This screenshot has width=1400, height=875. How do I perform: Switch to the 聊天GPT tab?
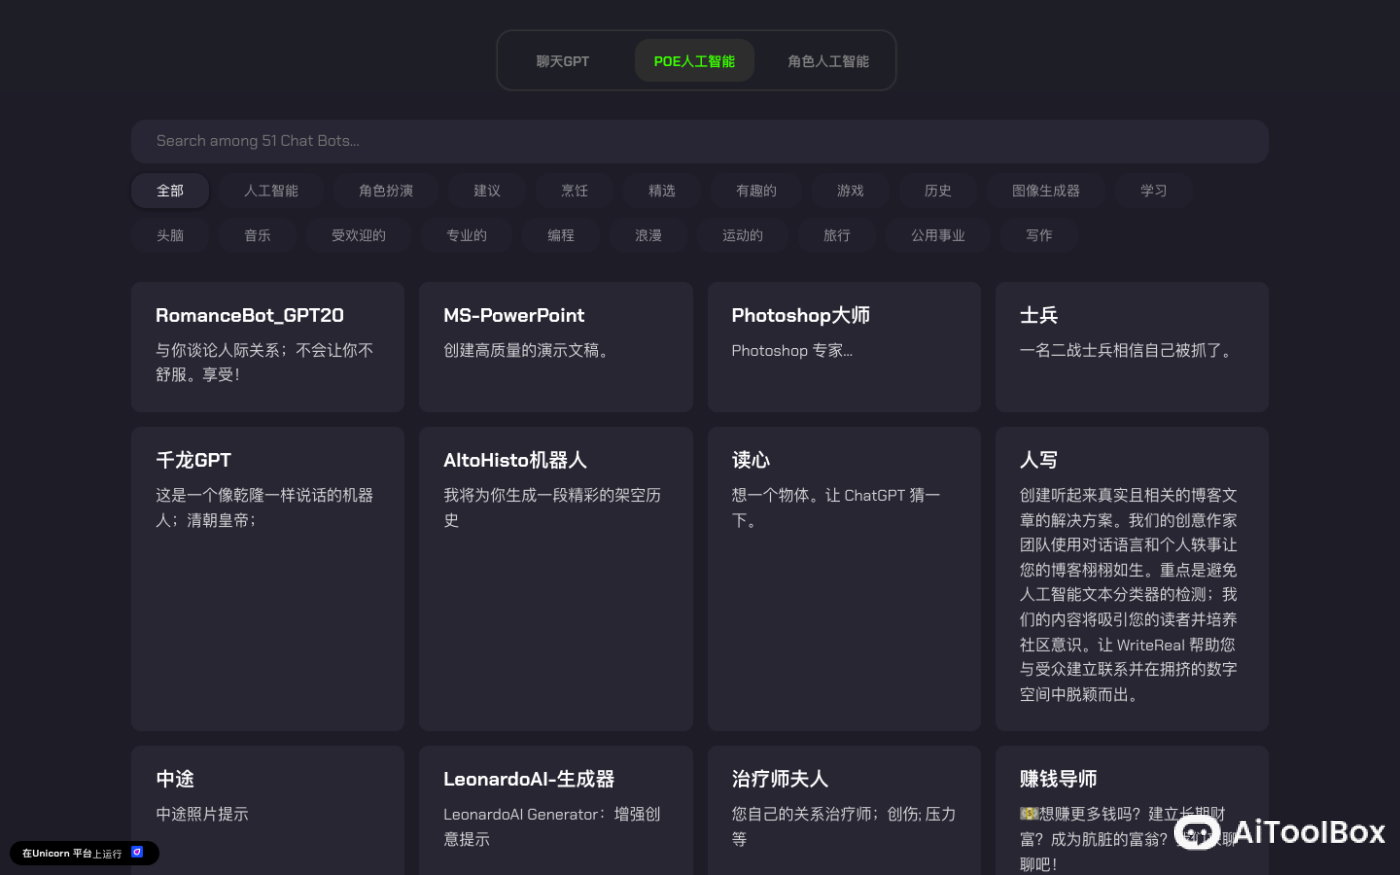click(563, 60)
